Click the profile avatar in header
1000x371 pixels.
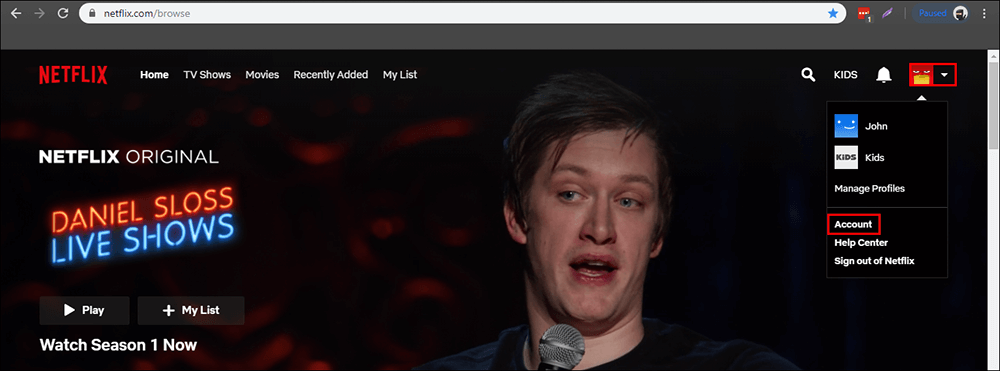point(922,75)
